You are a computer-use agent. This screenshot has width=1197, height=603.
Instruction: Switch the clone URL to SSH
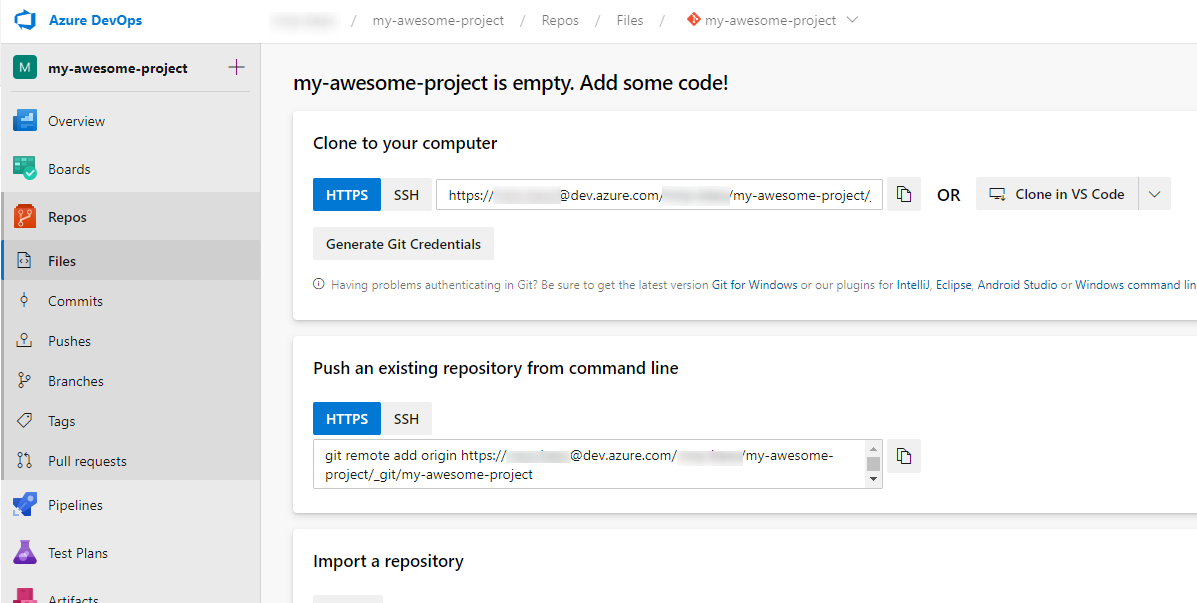click(x=406, y=194)
